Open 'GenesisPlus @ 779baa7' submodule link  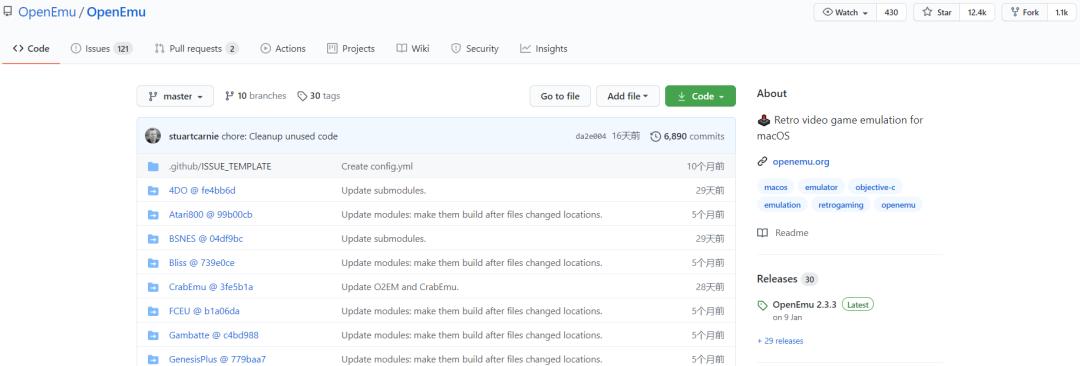(x=217, y=359)
